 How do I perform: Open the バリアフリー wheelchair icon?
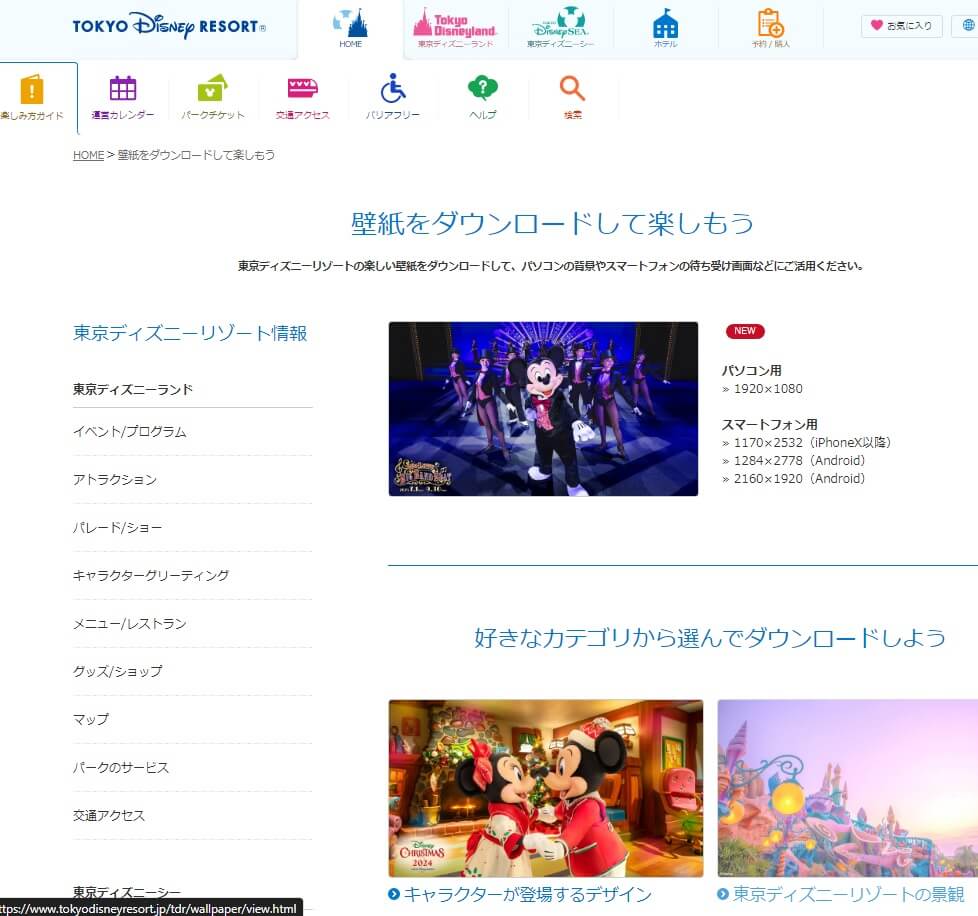[x=393, y=97]
